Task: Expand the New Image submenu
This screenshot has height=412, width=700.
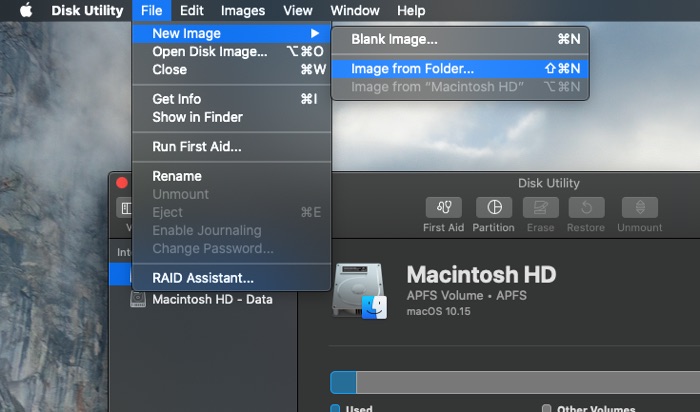Action: pos(231,33)
